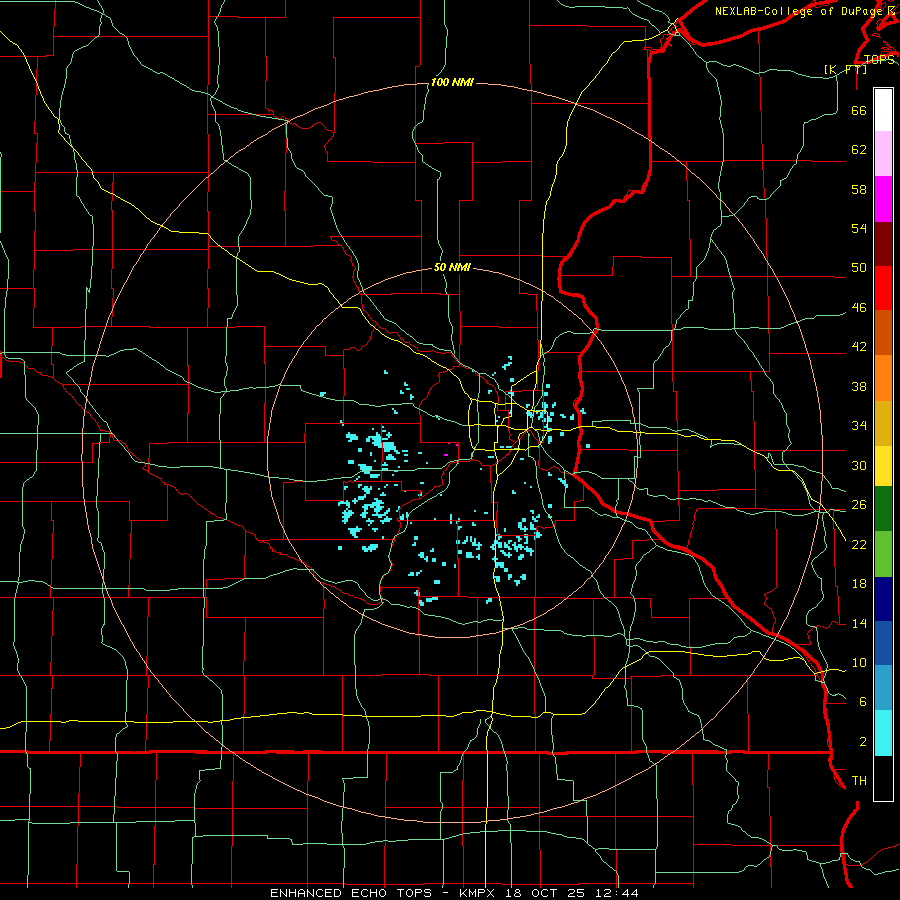The height and width of the screenshot is (900, 900).
Task: Select the bright red legend swatch
Action: (x=883, y=288)
